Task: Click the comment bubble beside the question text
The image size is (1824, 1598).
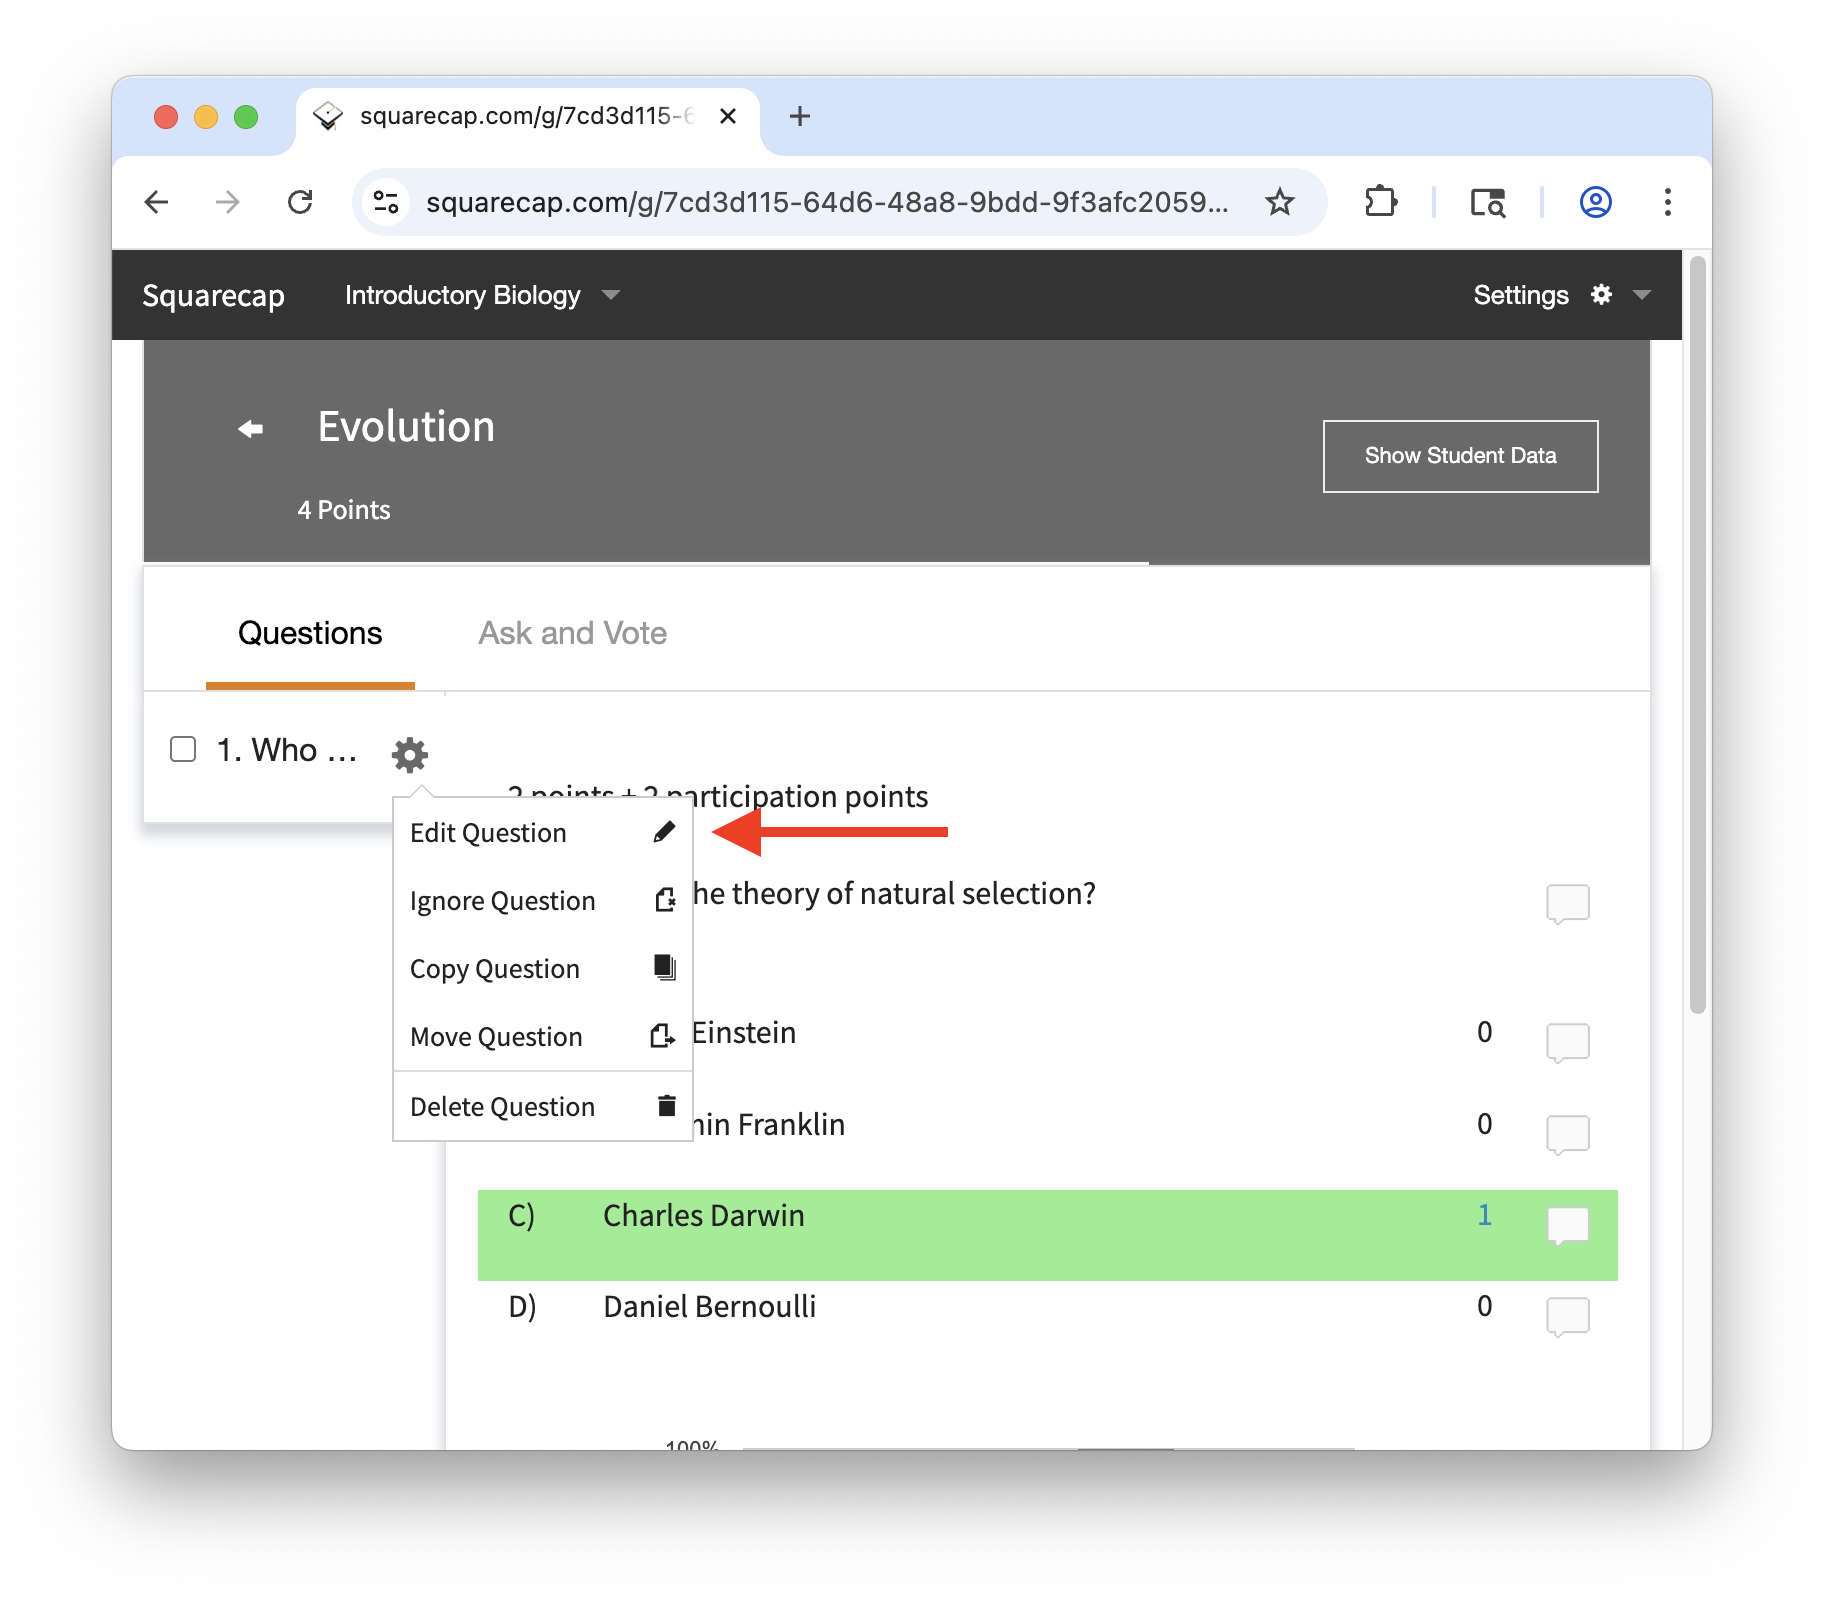Action: pyautogui.click(x=1567, y=902)
